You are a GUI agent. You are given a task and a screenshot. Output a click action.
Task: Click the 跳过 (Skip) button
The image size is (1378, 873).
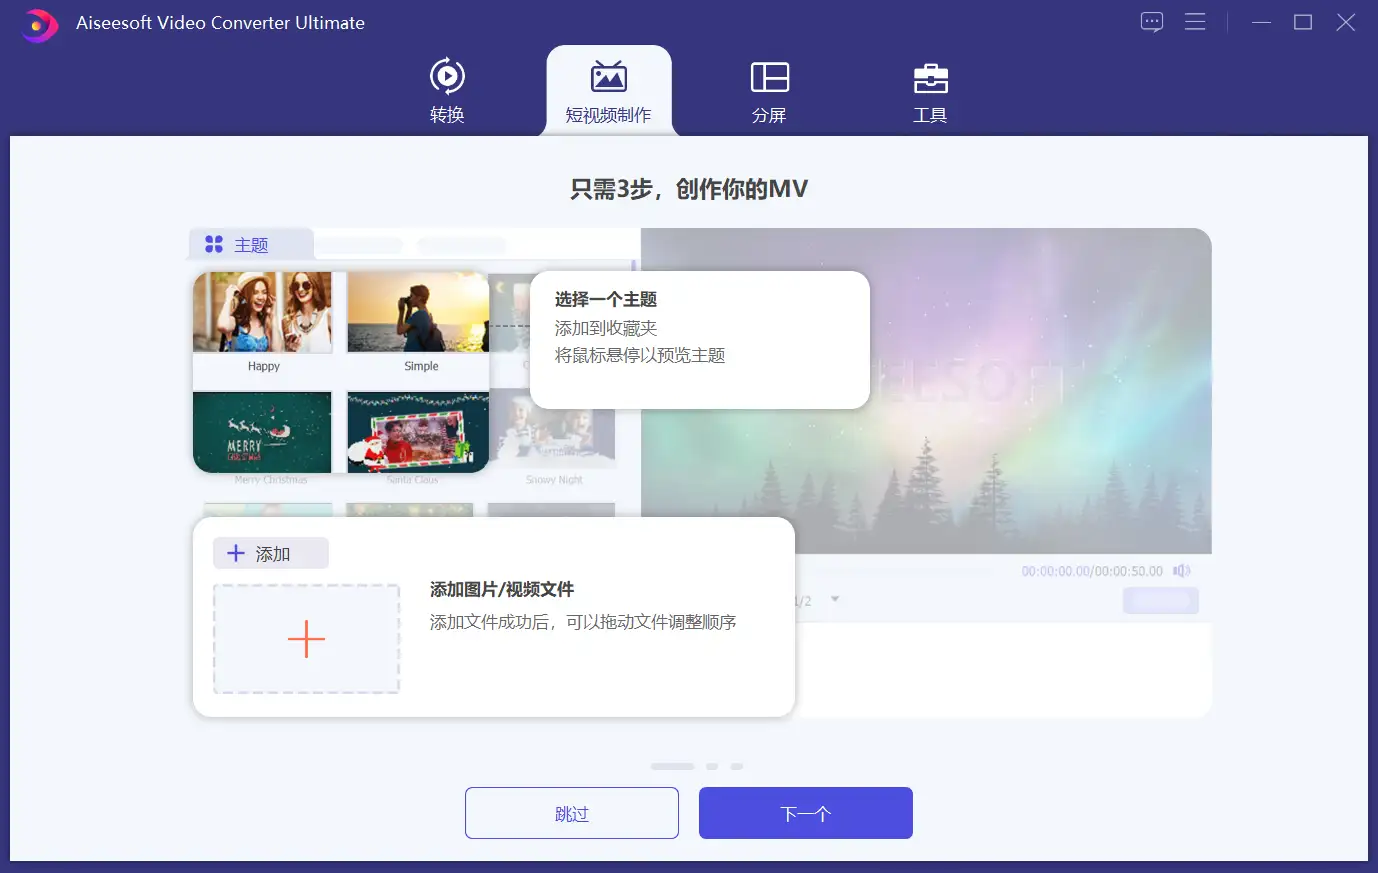[572, 813]
